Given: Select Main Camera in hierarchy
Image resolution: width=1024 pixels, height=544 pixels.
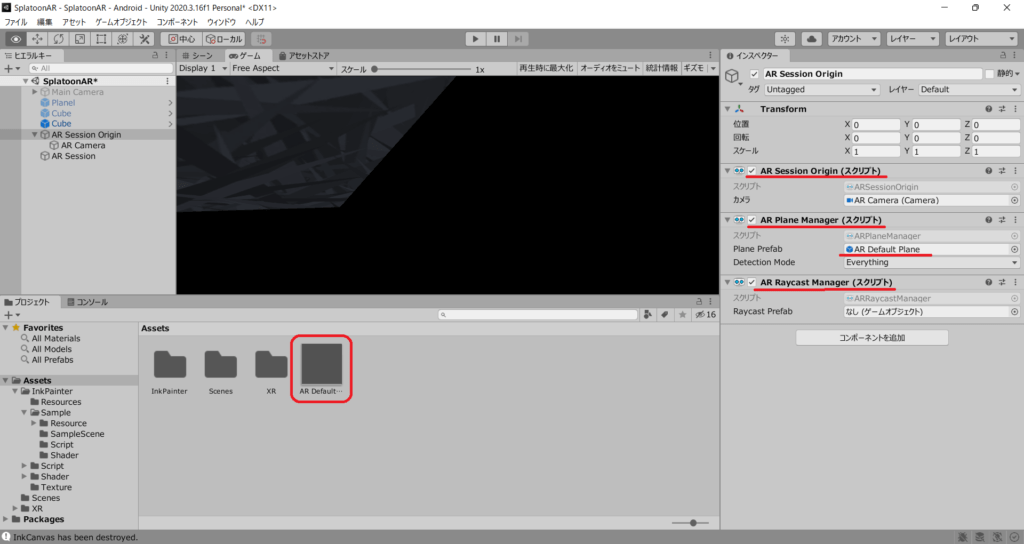Looking at the screenshot, I should [77, 92].
